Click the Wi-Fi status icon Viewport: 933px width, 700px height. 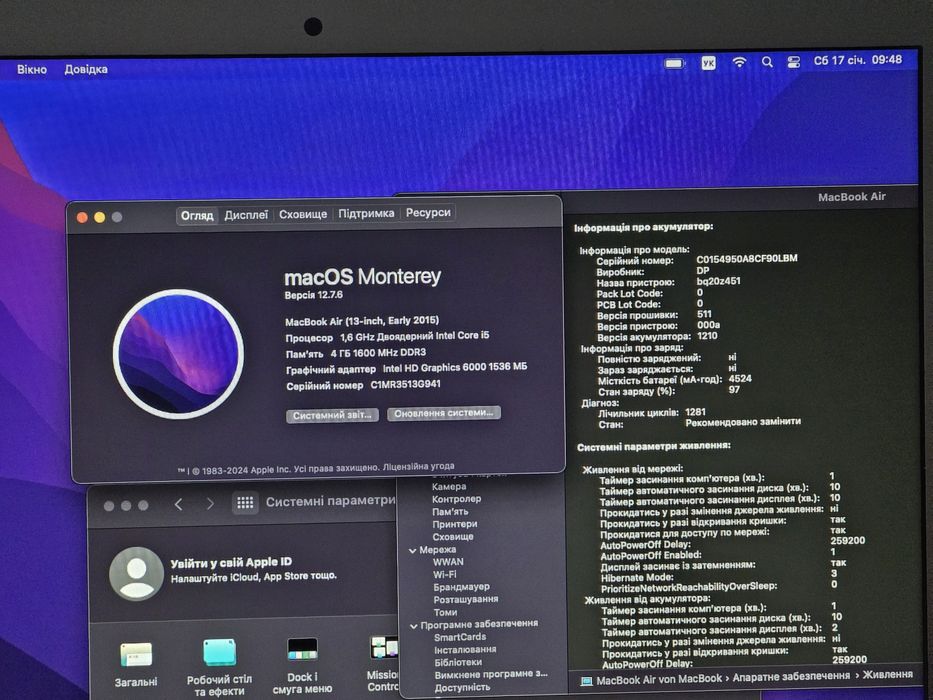[x=739, y=62]
